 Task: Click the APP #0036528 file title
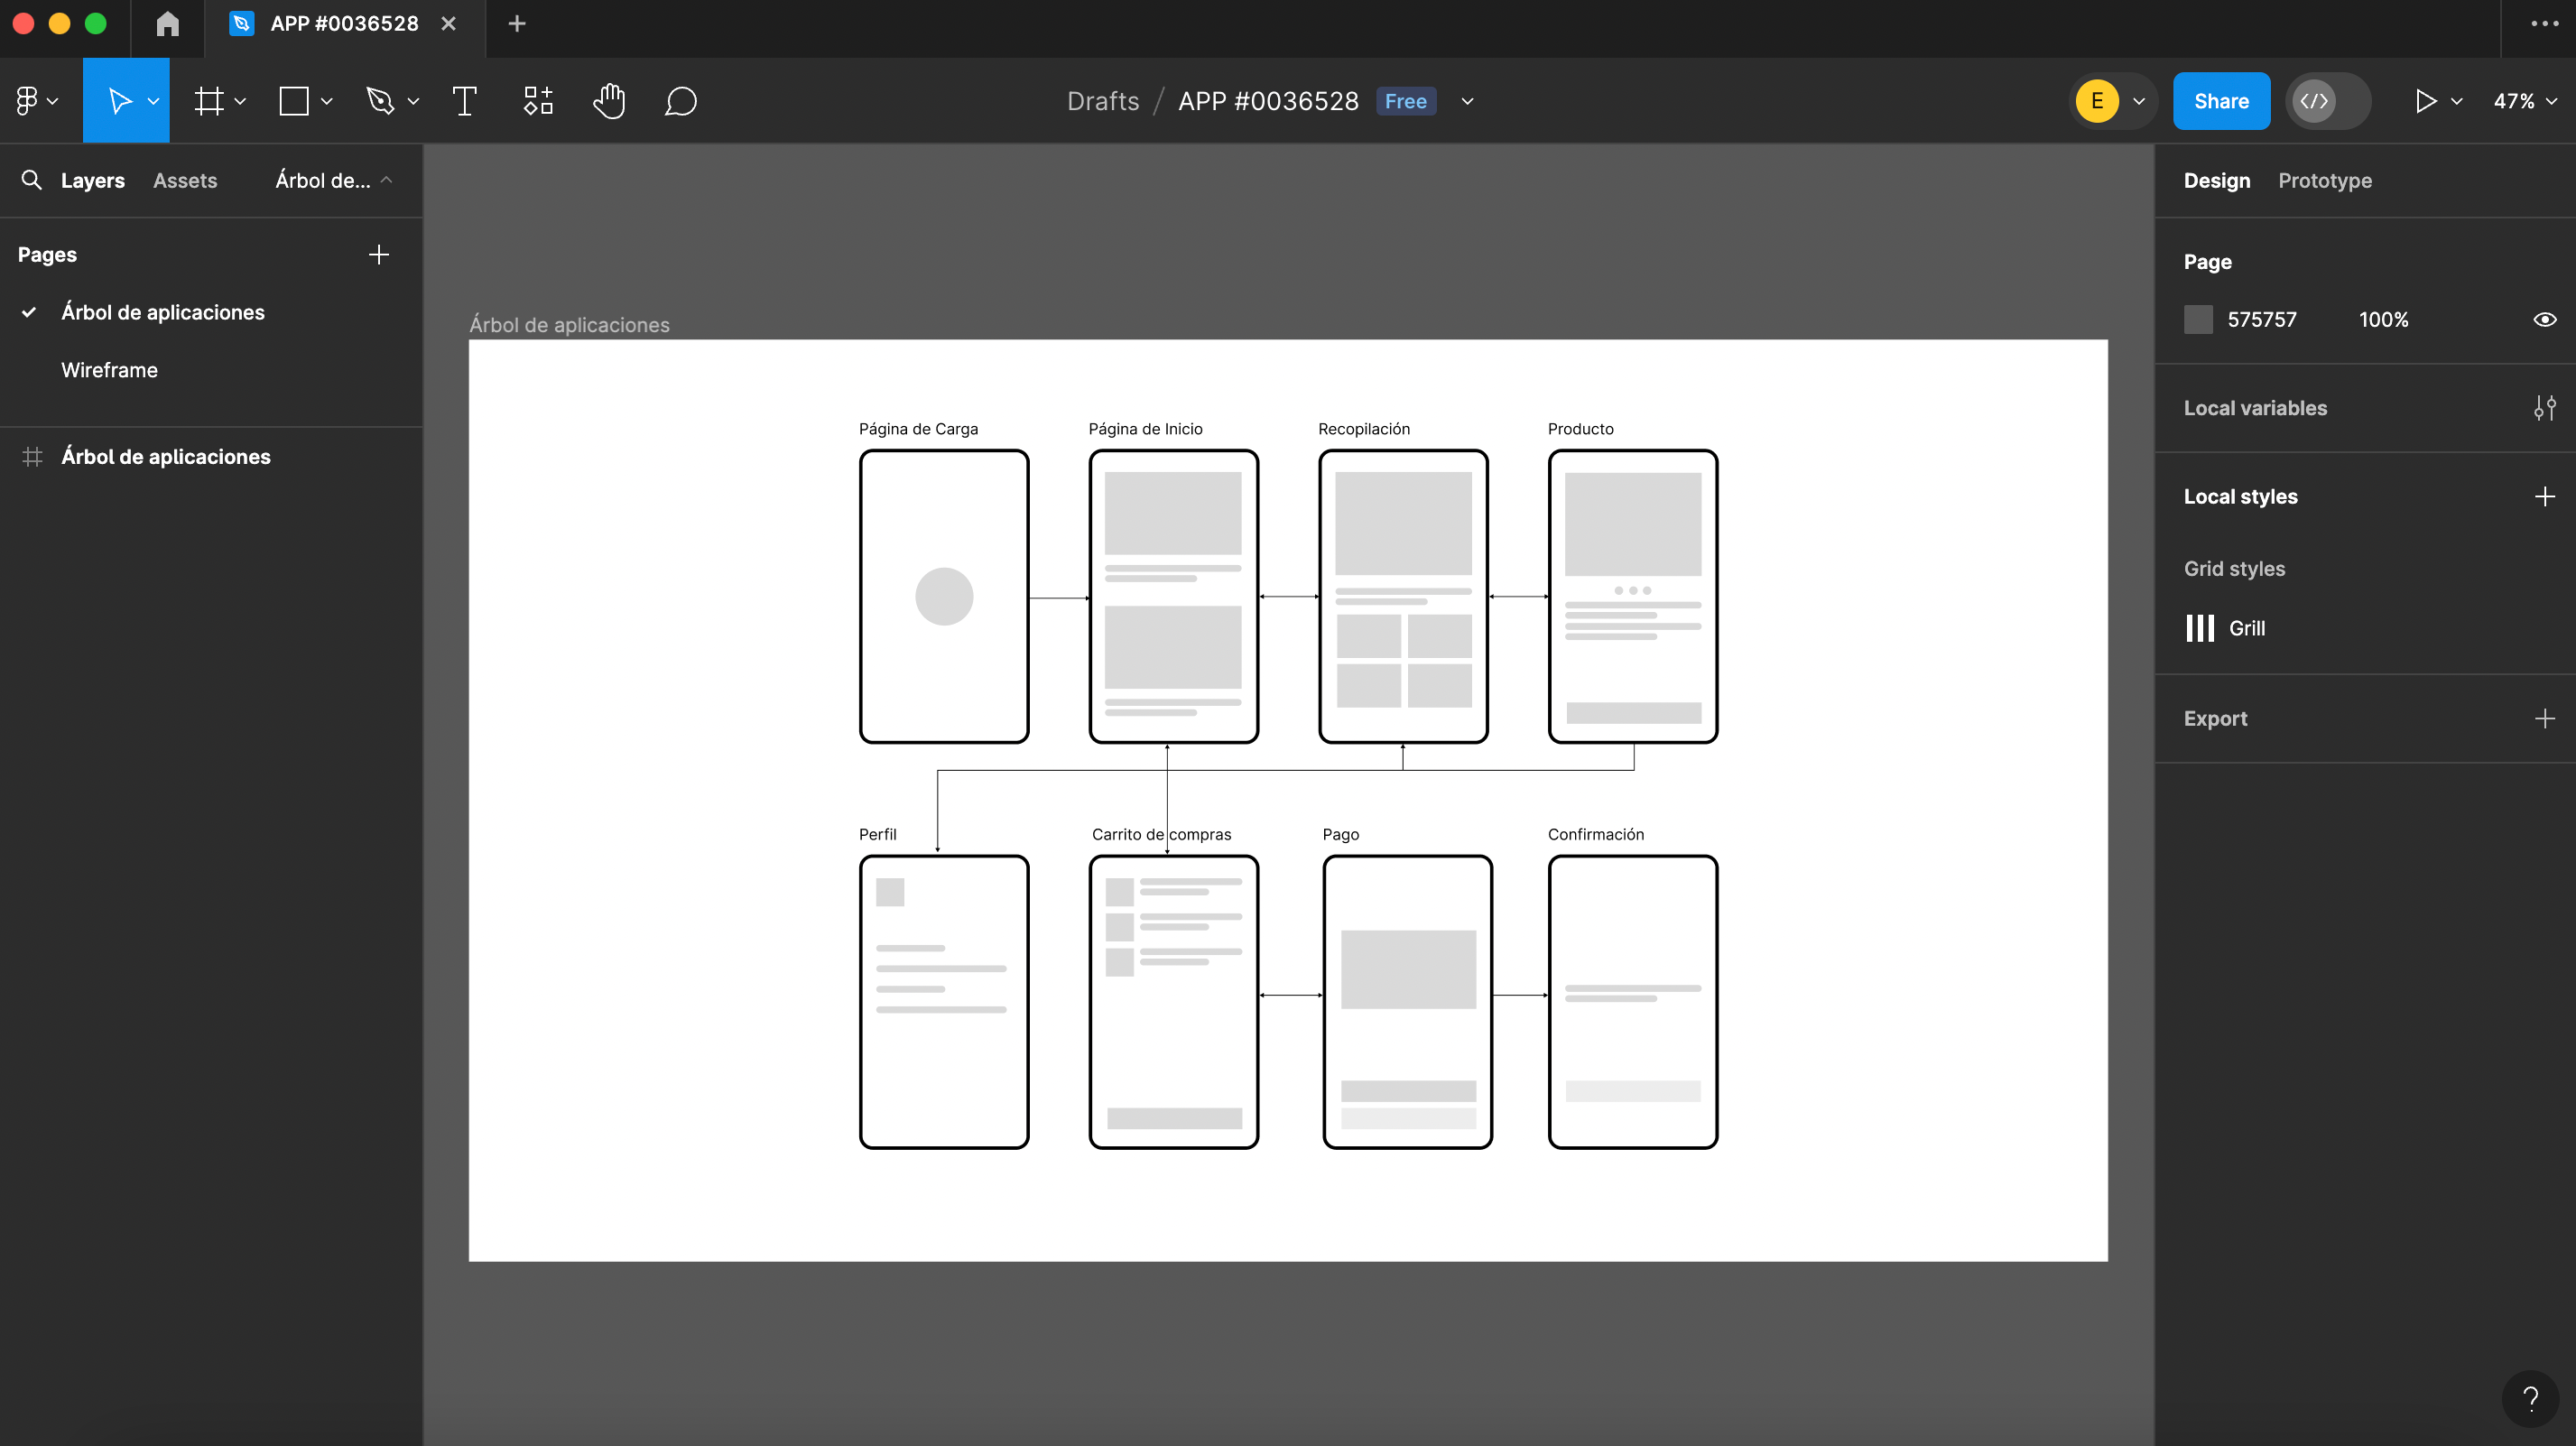[x=1268, y=101]
